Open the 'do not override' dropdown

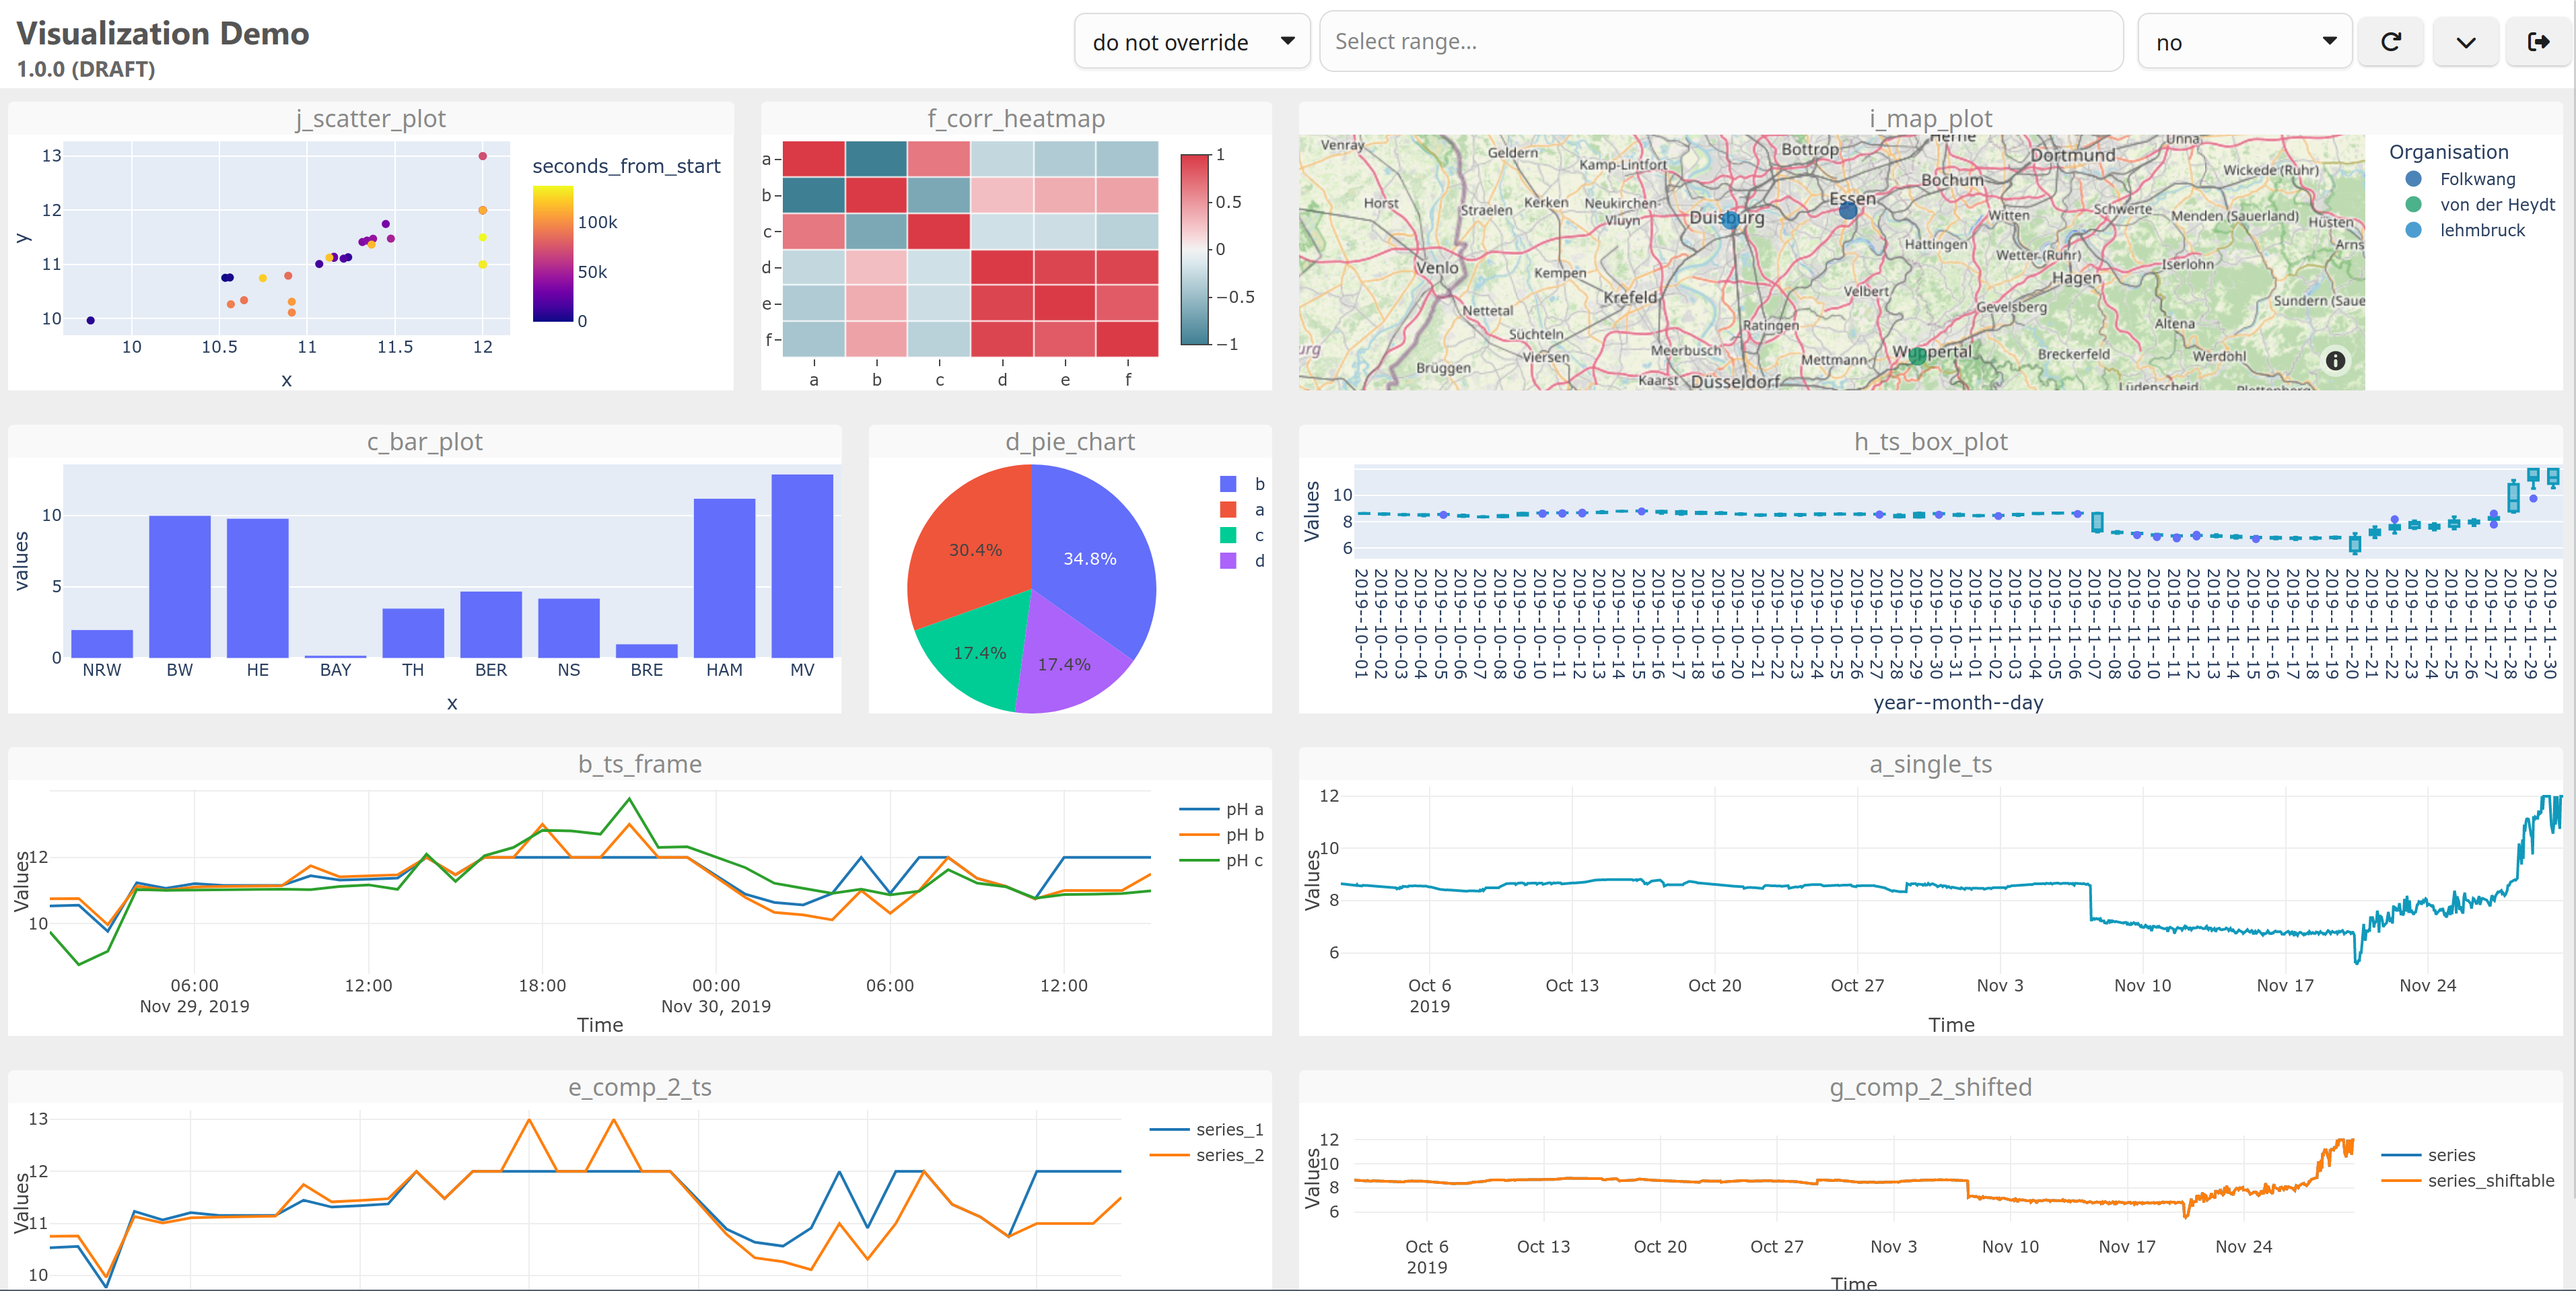(1192, 42)
